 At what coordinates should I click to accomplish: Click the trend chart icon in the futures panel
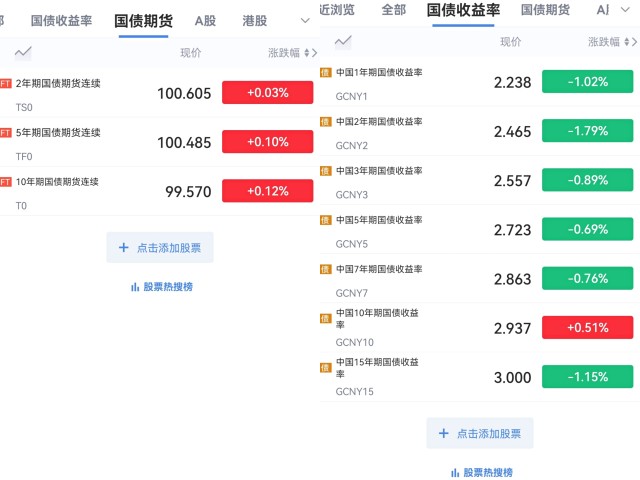23,52
